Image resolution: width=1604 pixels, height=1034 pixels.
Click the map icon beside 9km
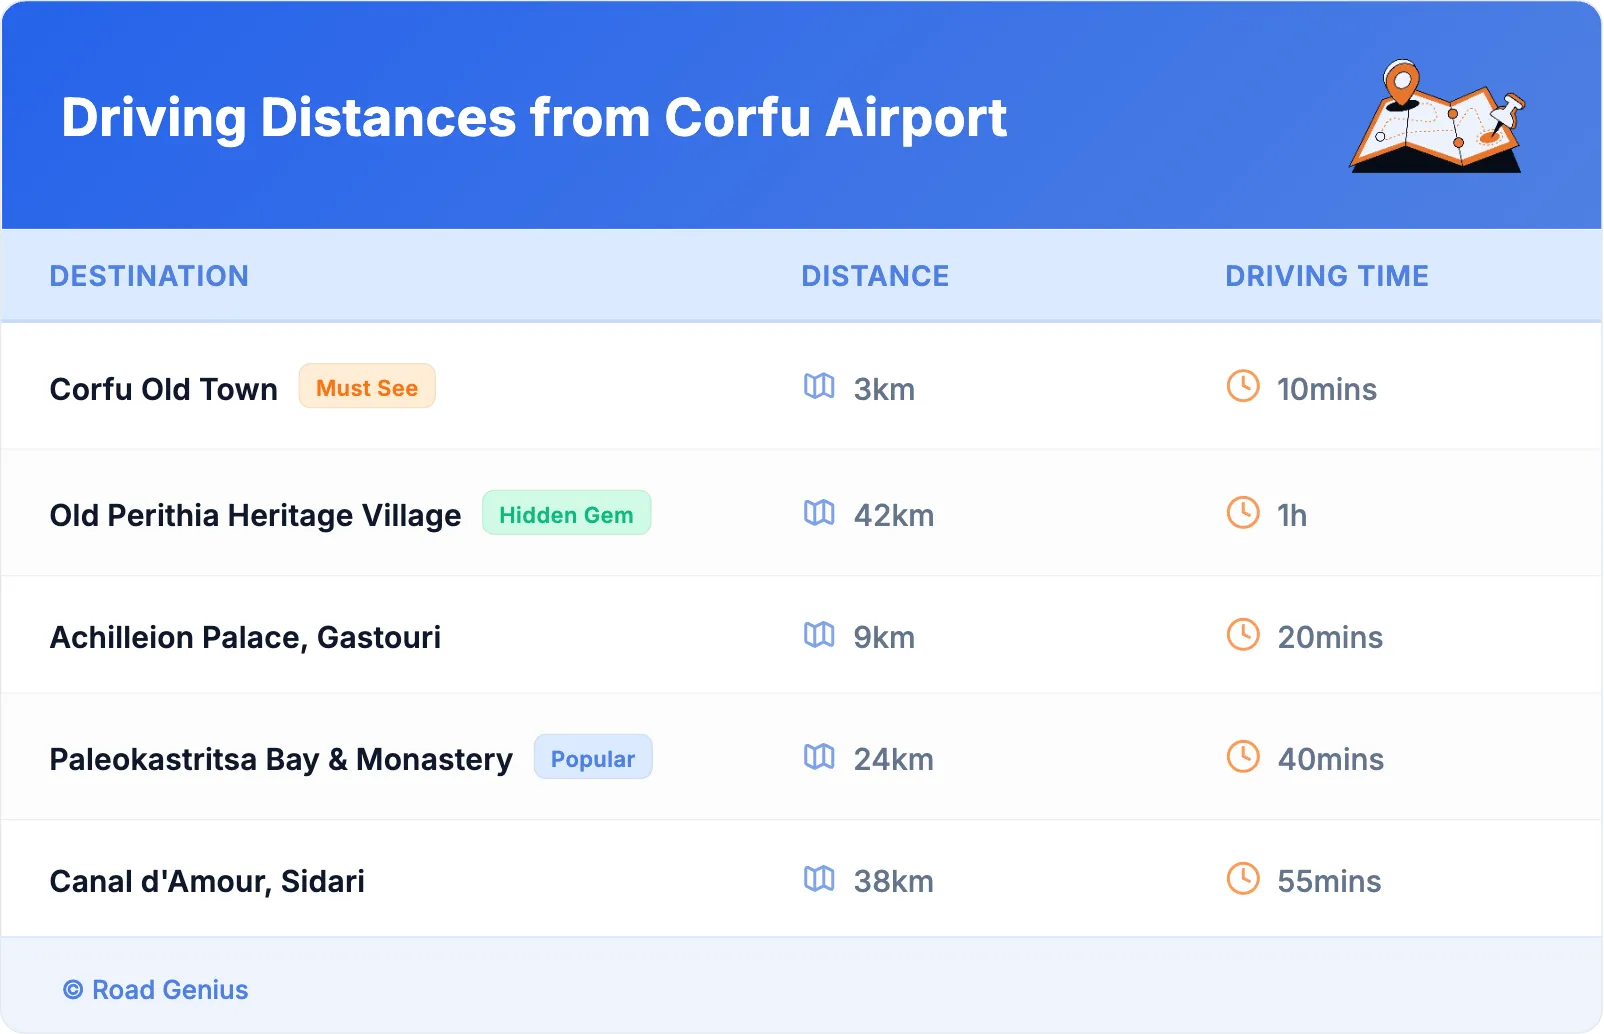point(819,635)
